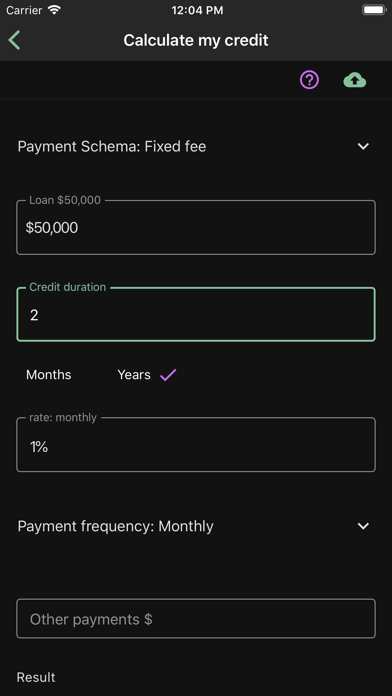Open Payment Schema: Fixed fee selector

point(196,146)
